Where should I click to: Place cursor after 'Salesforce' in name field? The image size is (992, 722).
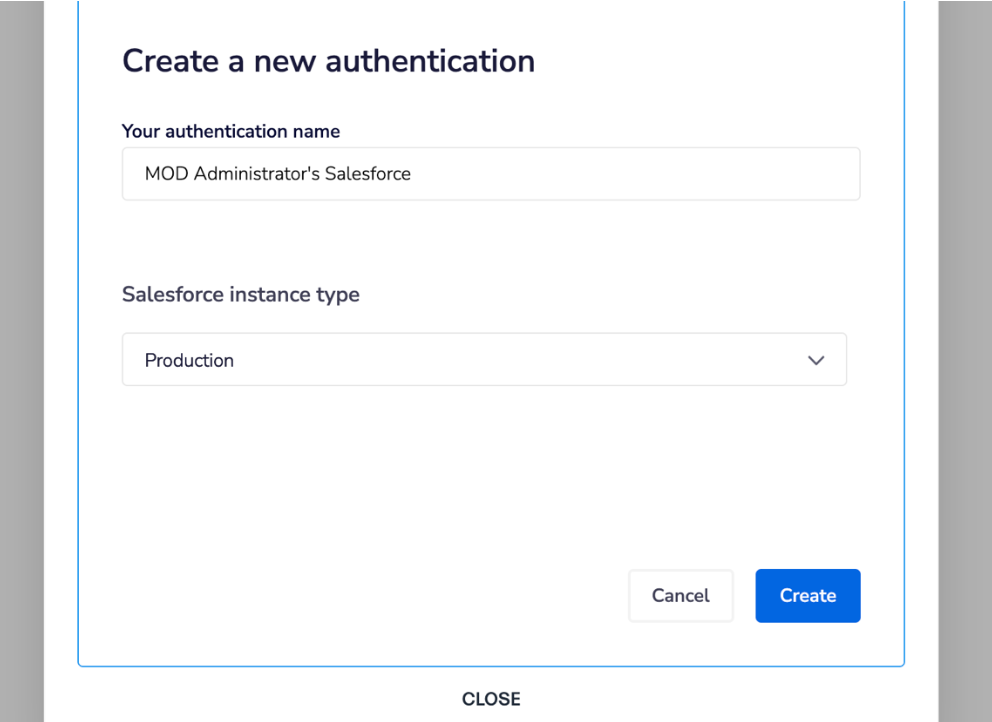(412, 174)
